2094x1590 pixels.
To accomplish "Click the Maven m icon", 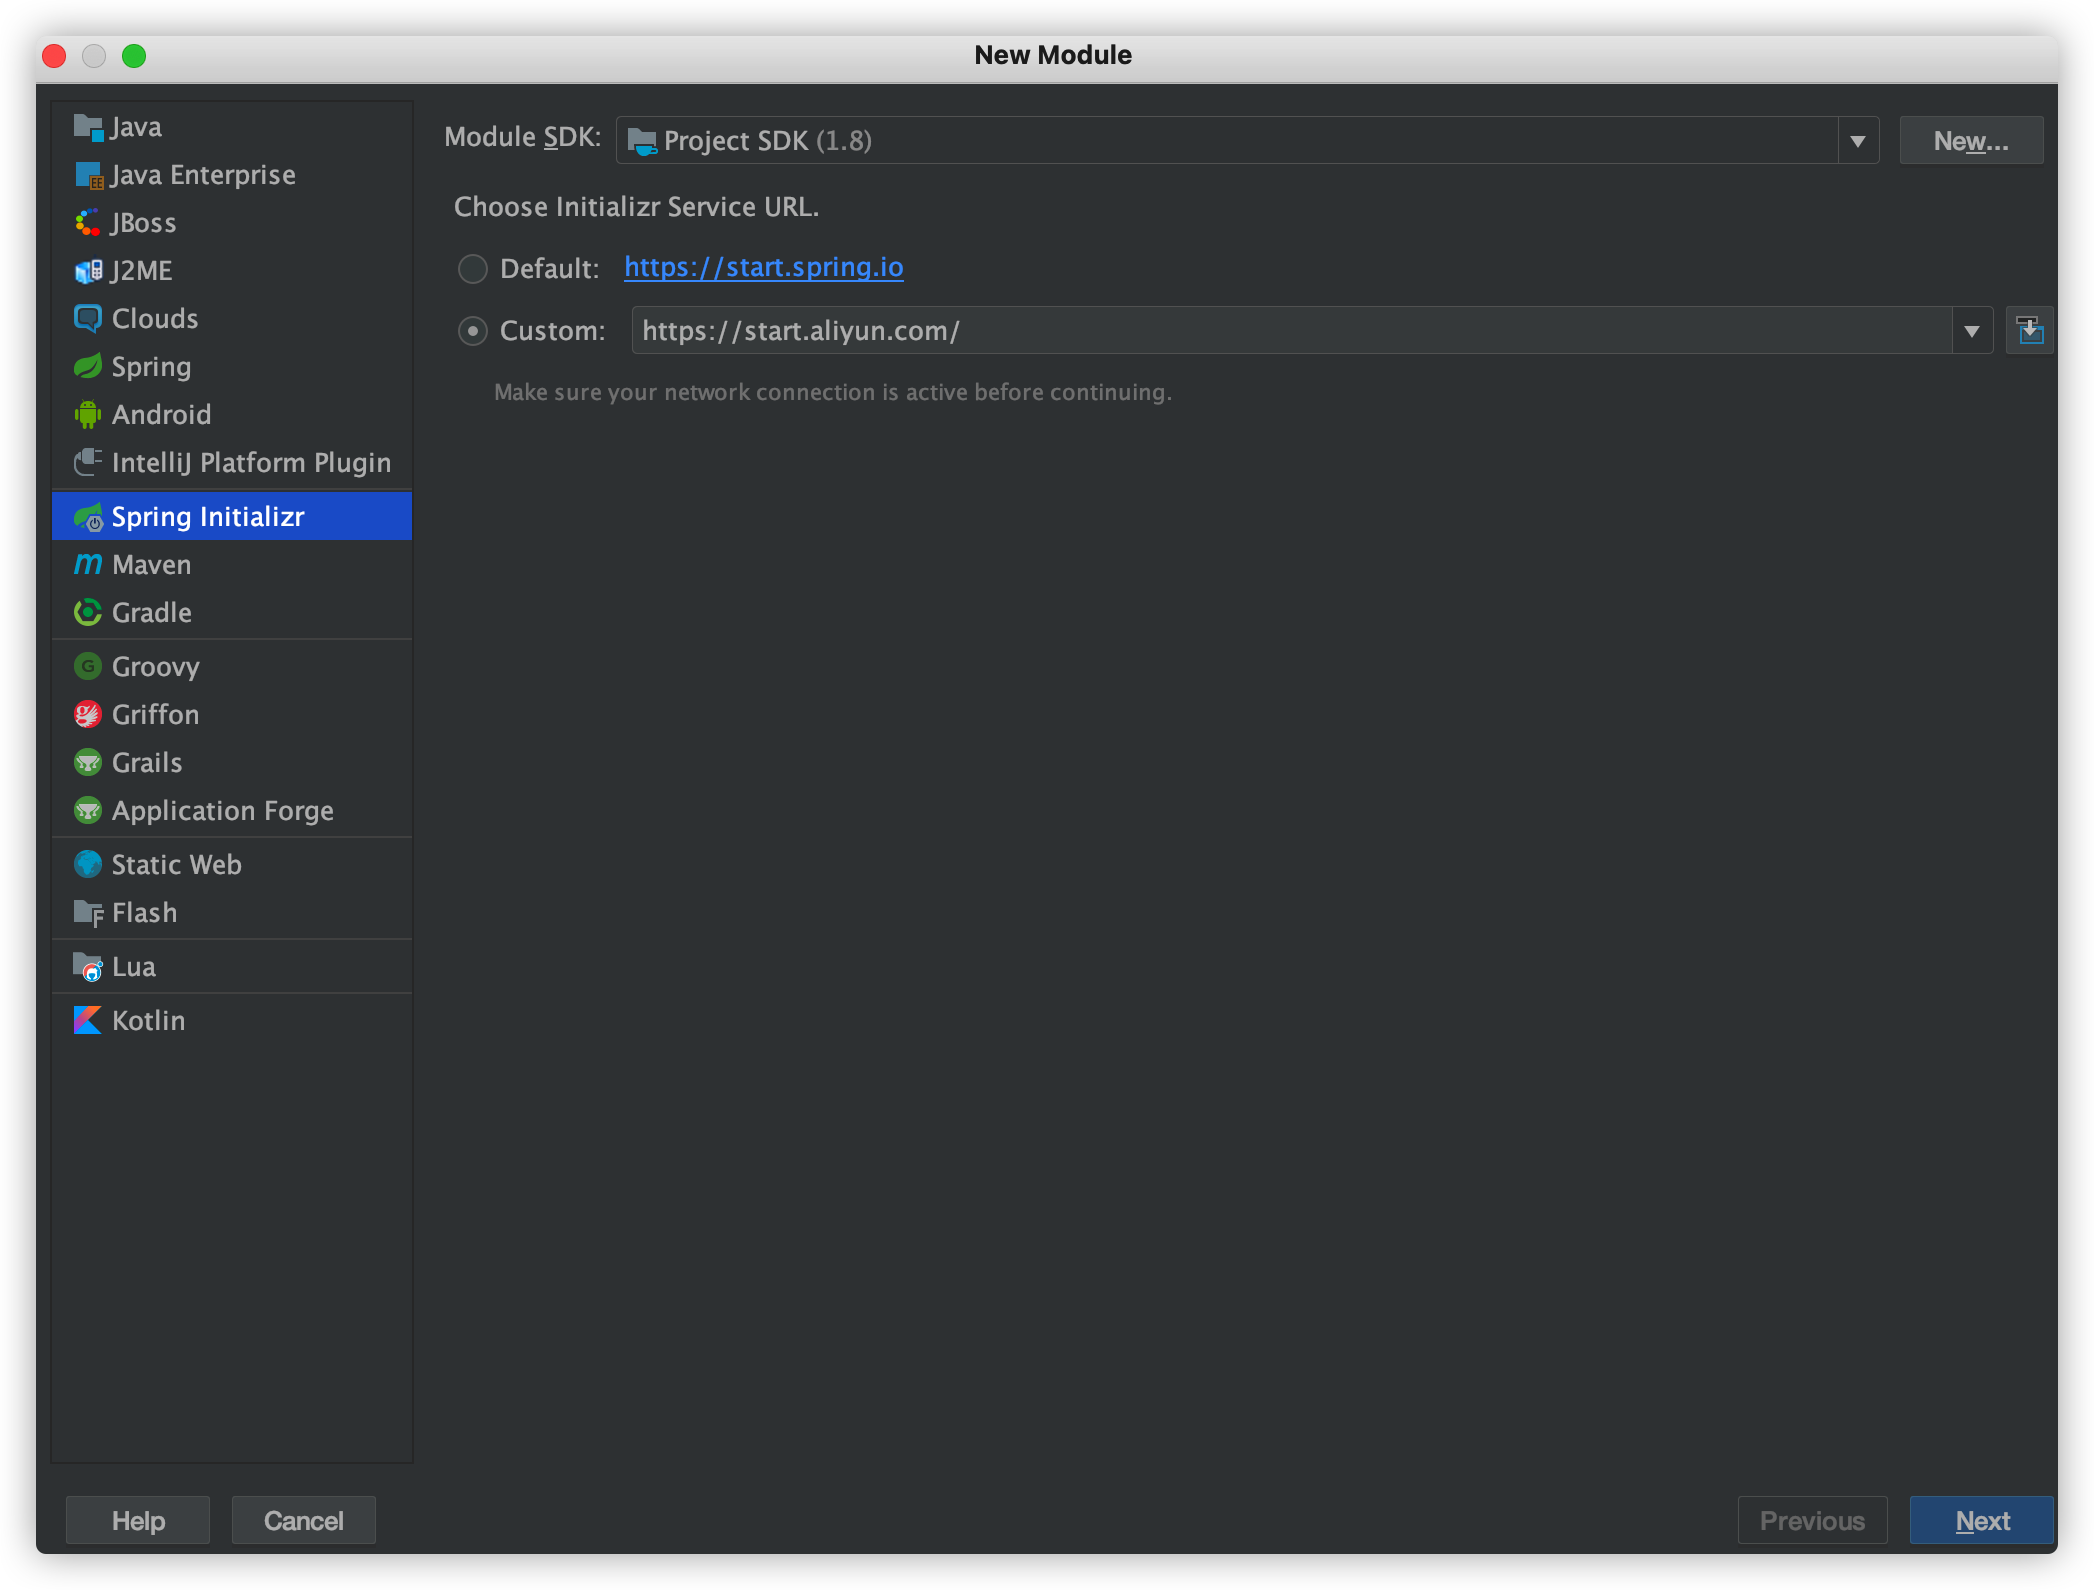I will [x=88, y=565].
